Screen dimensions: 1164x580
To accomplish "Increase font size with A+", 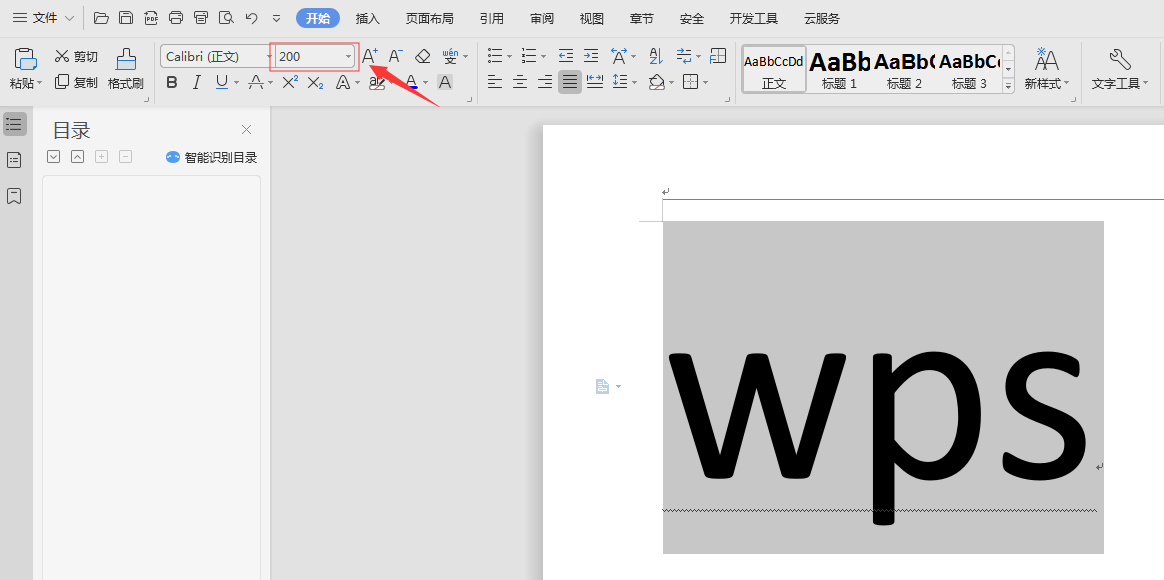I will [370, 56].
